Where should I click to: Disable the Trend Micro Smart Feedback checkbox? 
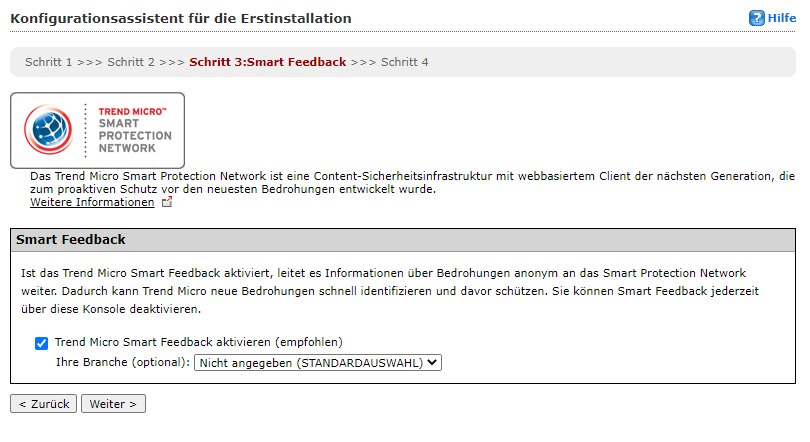pos(42,343)
